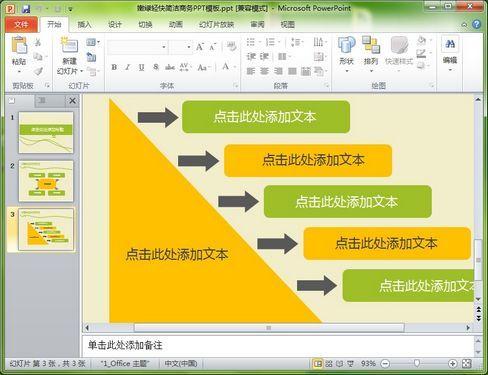488x375 pixels.
Task: Switch to the outline pane tab
Action: tap(42, 100)
